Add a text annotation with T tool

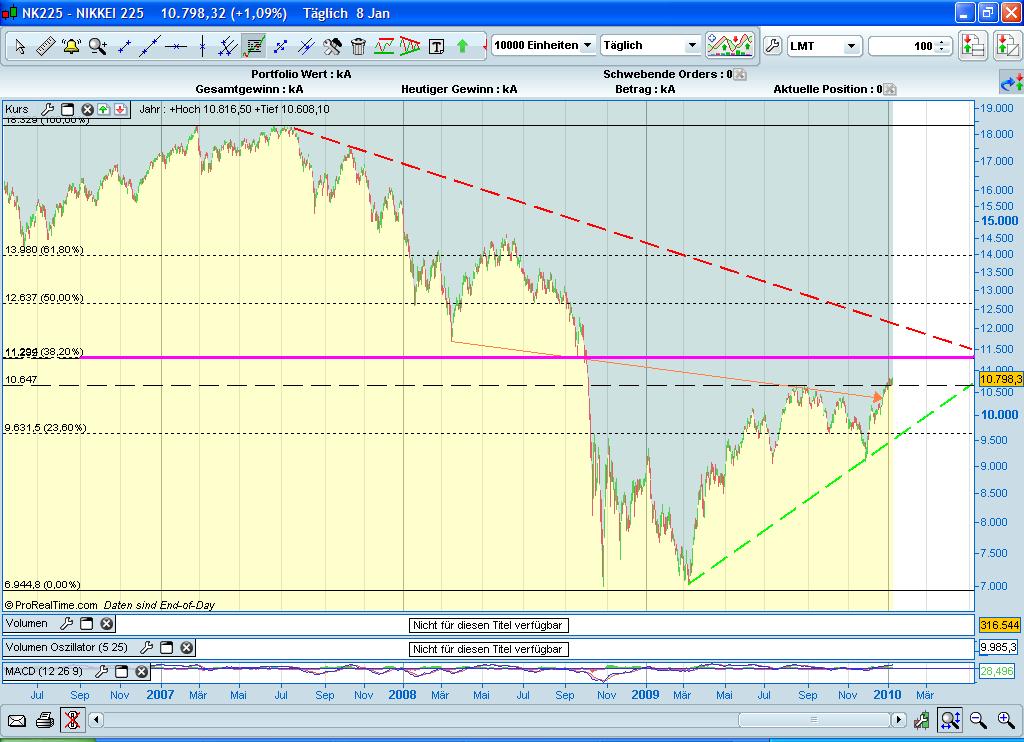pos(436,46)
